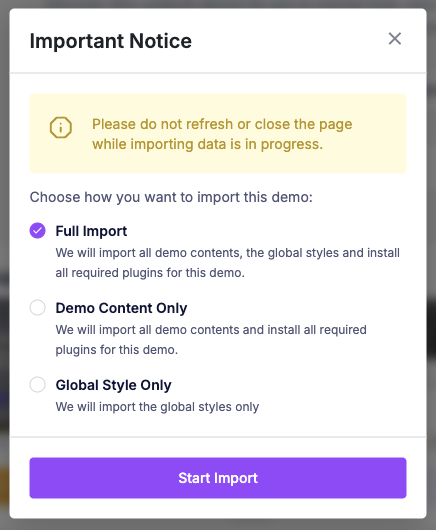Image resolution: width=436 pixels, height=530 pixels.
Task: Close the Important Notice dialog with X
Action: [394, 39]
